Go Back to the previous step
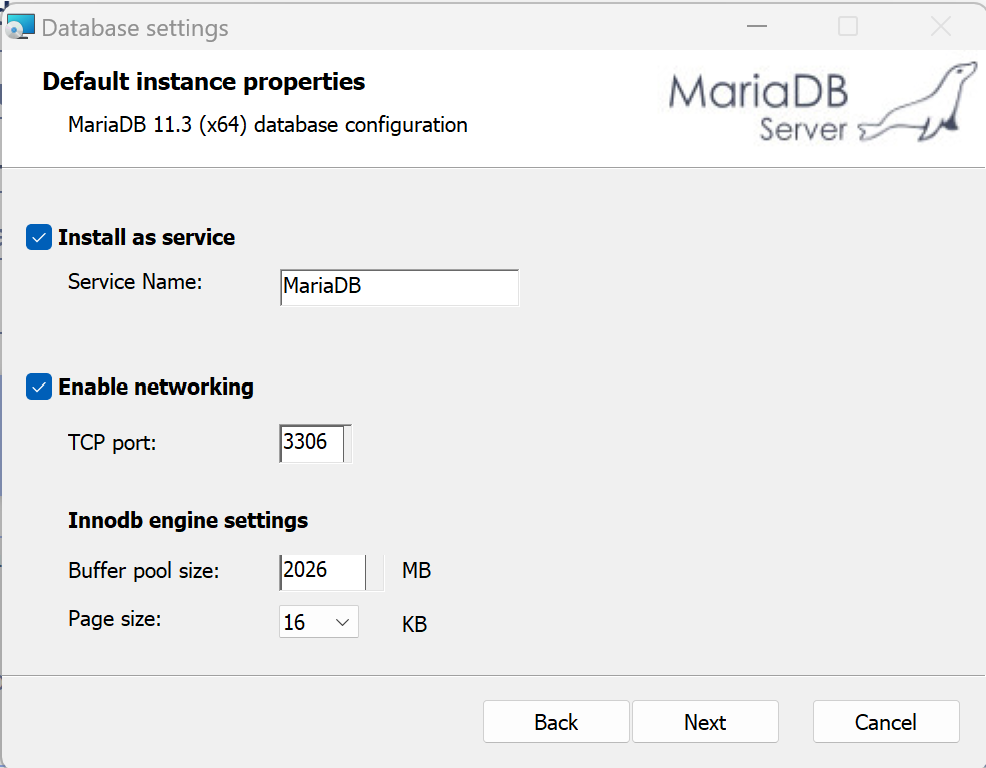The image size is (986, 768). pos(556,721)
